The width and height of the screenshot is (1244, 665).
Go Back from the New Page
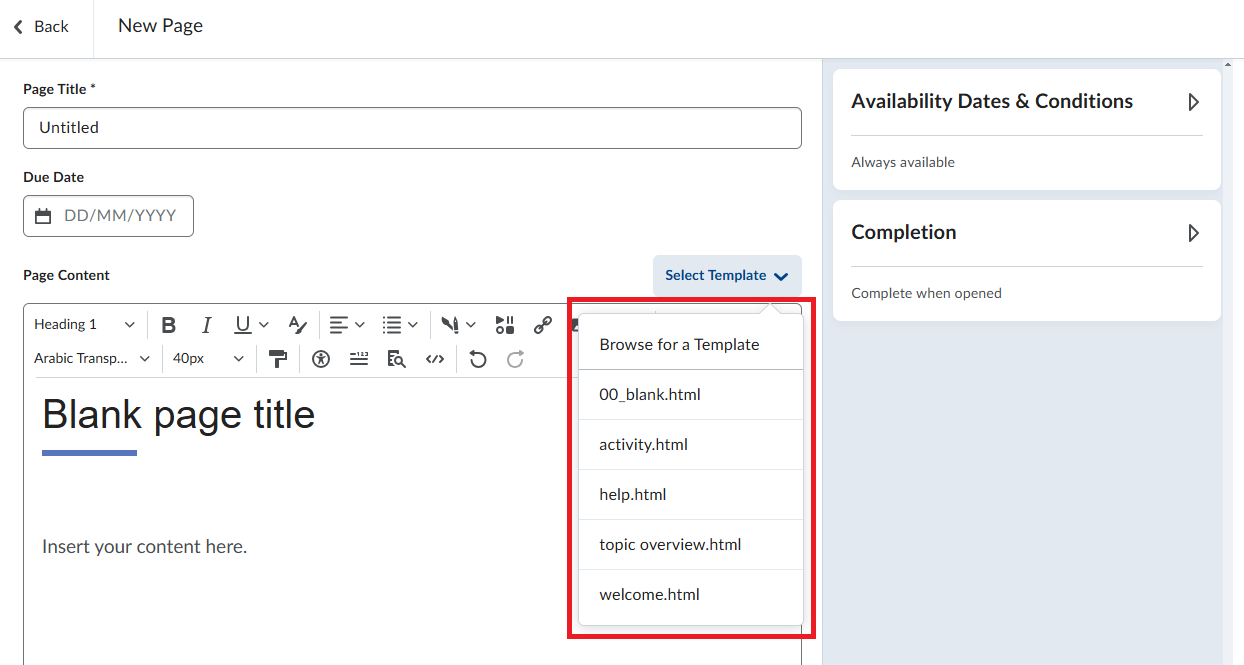tap(41, 27)
